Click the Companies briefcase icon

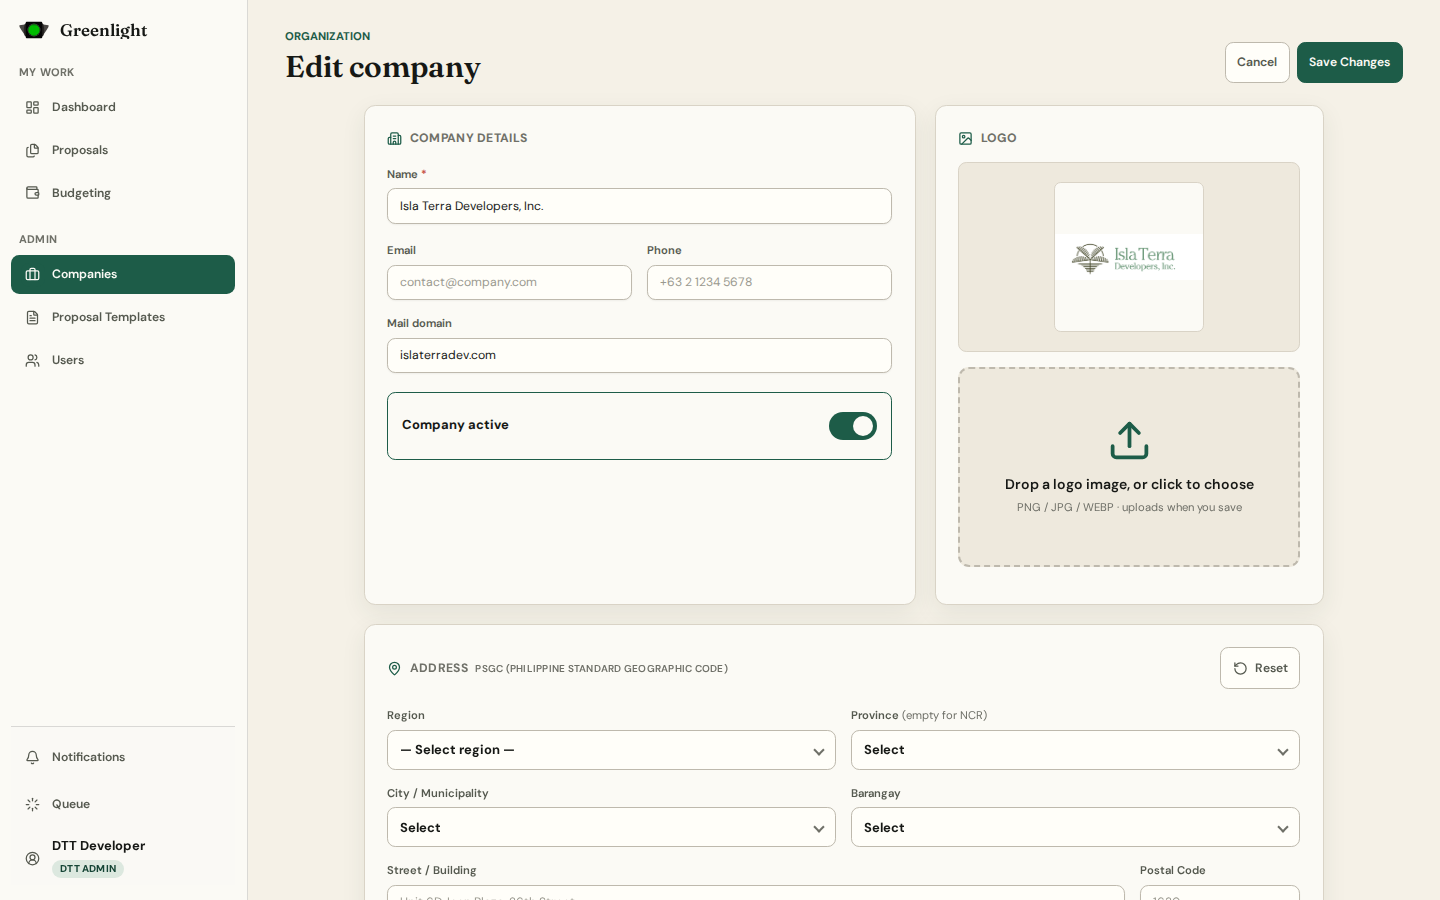[x=33, y=274]
